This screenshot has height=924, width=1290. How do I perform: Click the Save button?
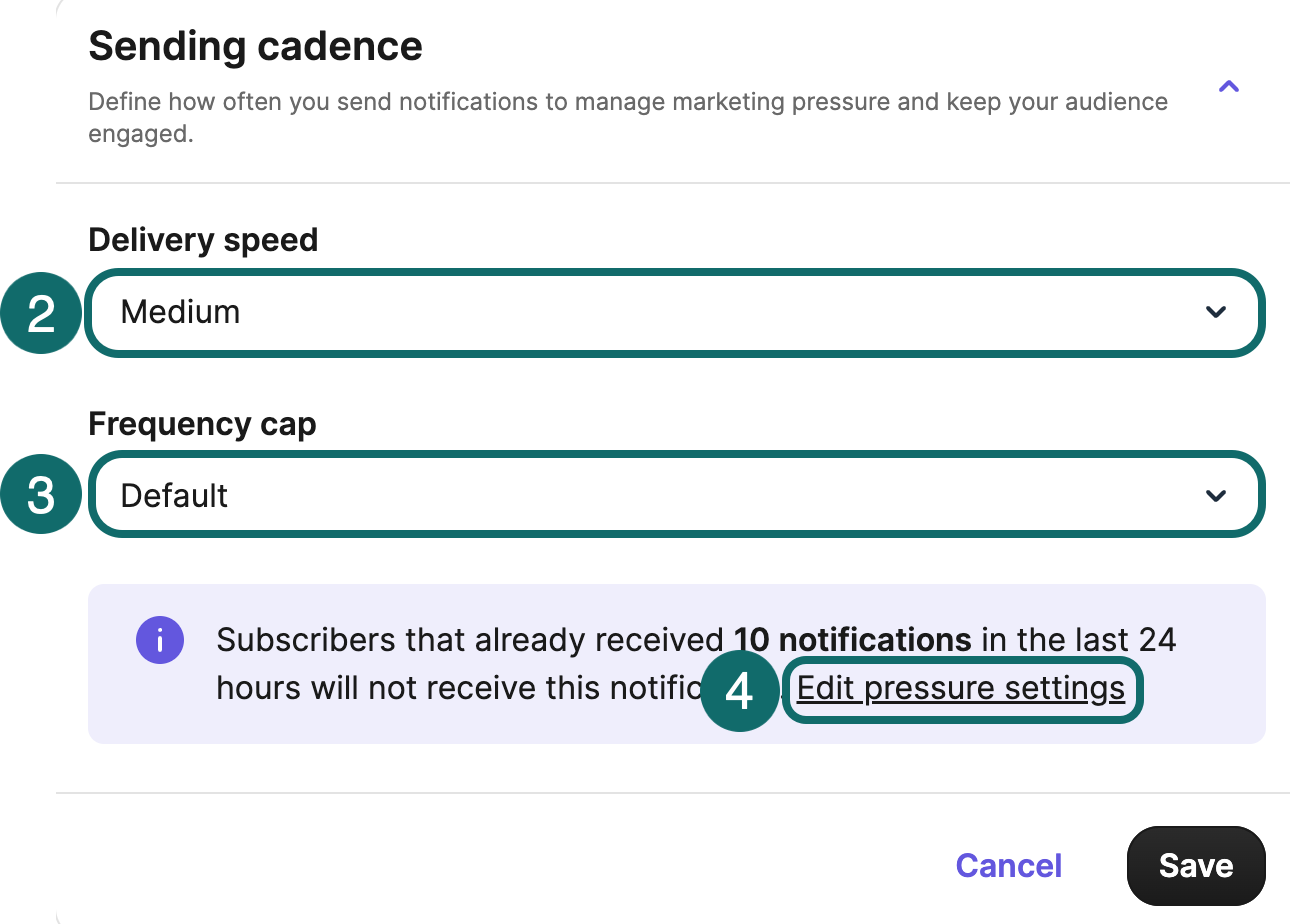[x=1196, y=866]
